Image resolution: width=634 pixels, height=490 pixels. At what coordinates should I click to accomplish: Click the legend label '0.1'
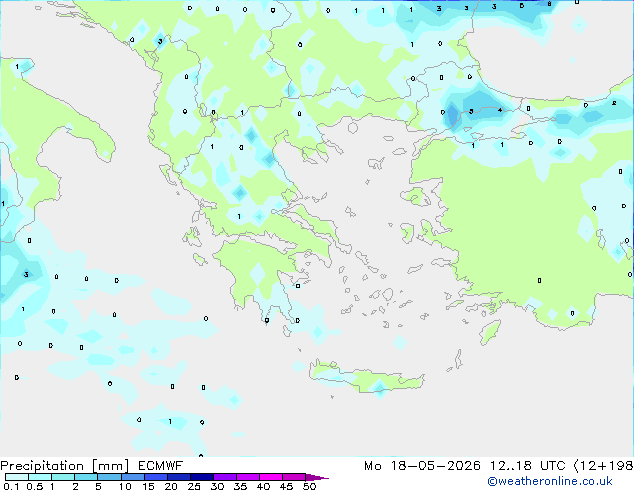(x=11, y=486)
